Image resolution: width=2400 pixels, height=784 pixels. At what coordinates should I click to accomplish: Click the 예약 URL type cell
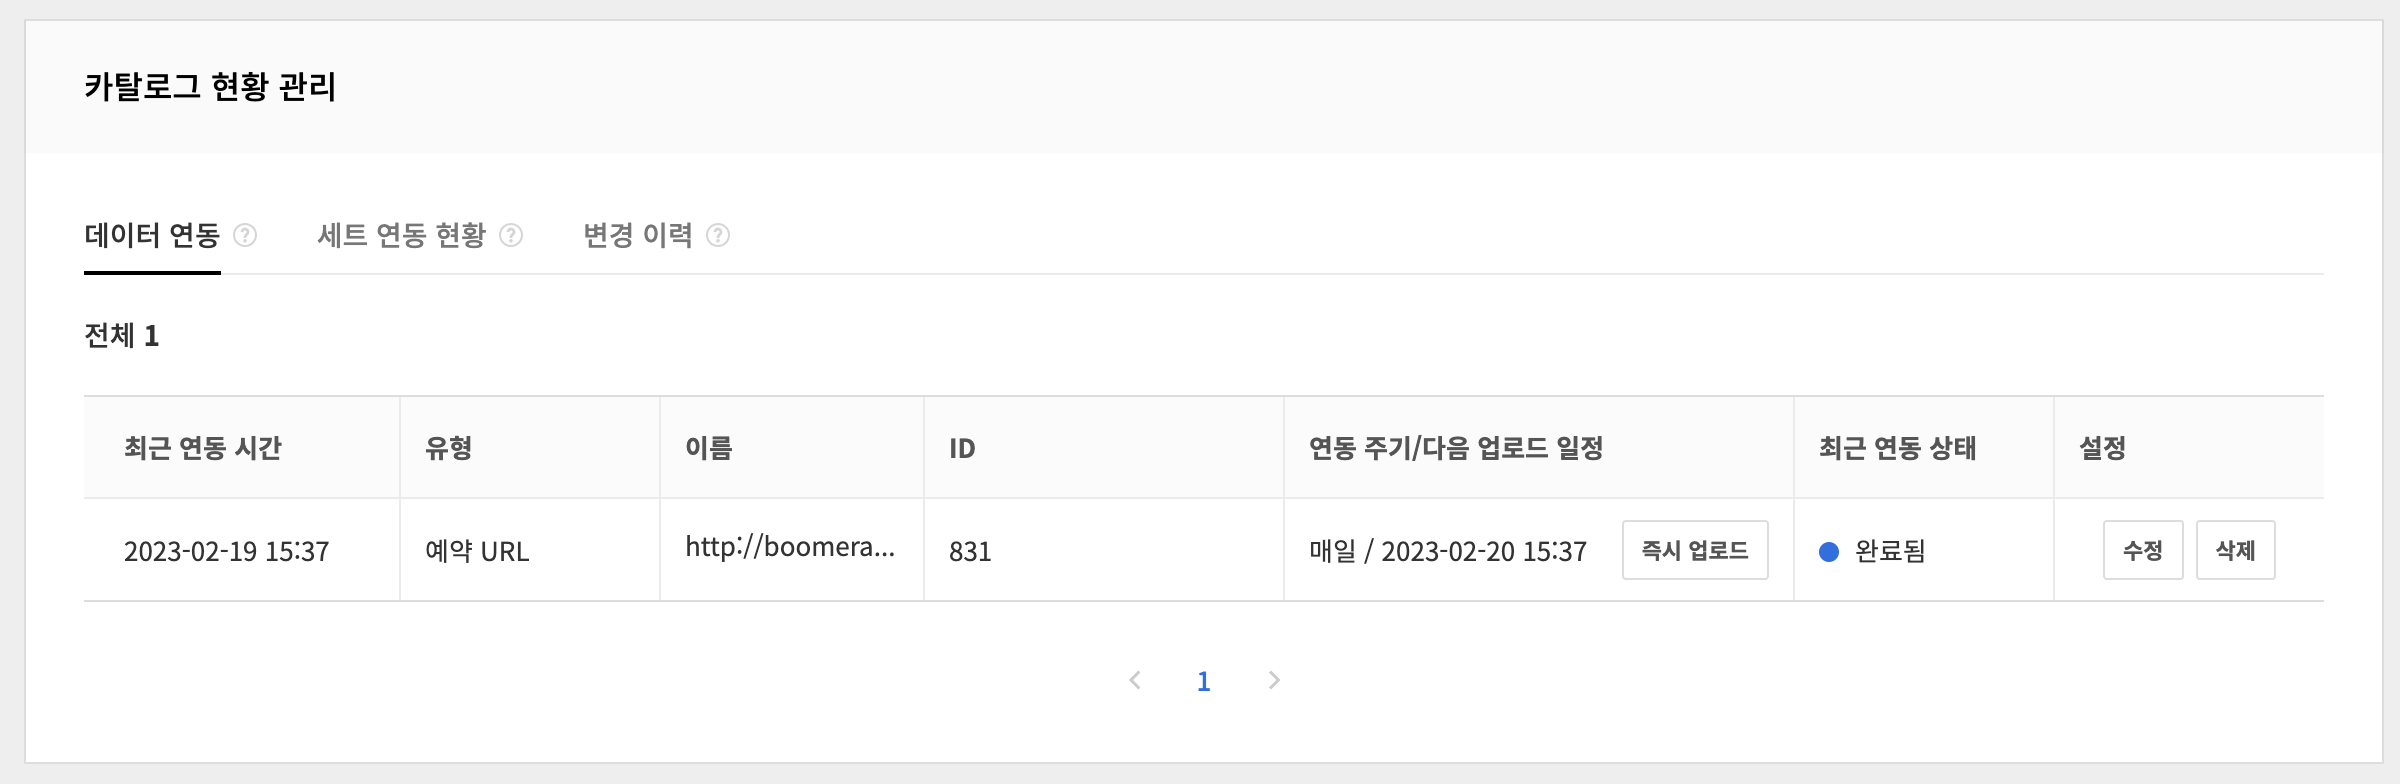[x=477, y=552]
